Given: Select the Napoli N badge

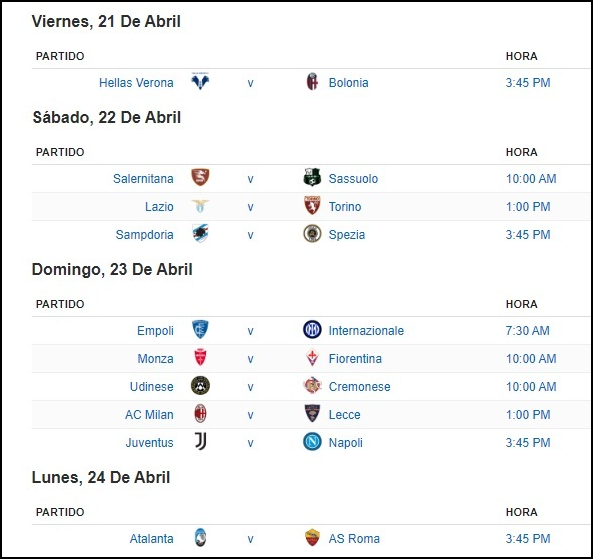Looking at the screenshot, I should [x=312, y=442].
